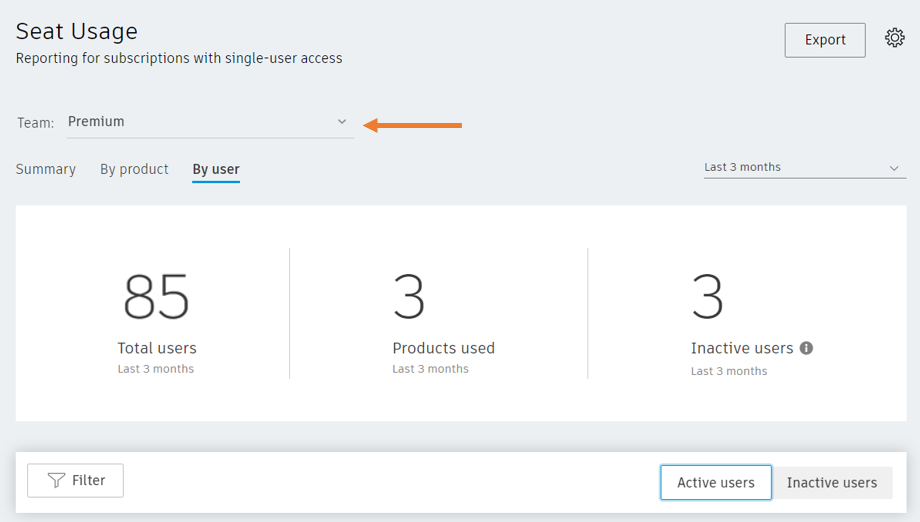Click the Inactive users stat label
Screen dimensions: 920x522
[x=742, y=348]
